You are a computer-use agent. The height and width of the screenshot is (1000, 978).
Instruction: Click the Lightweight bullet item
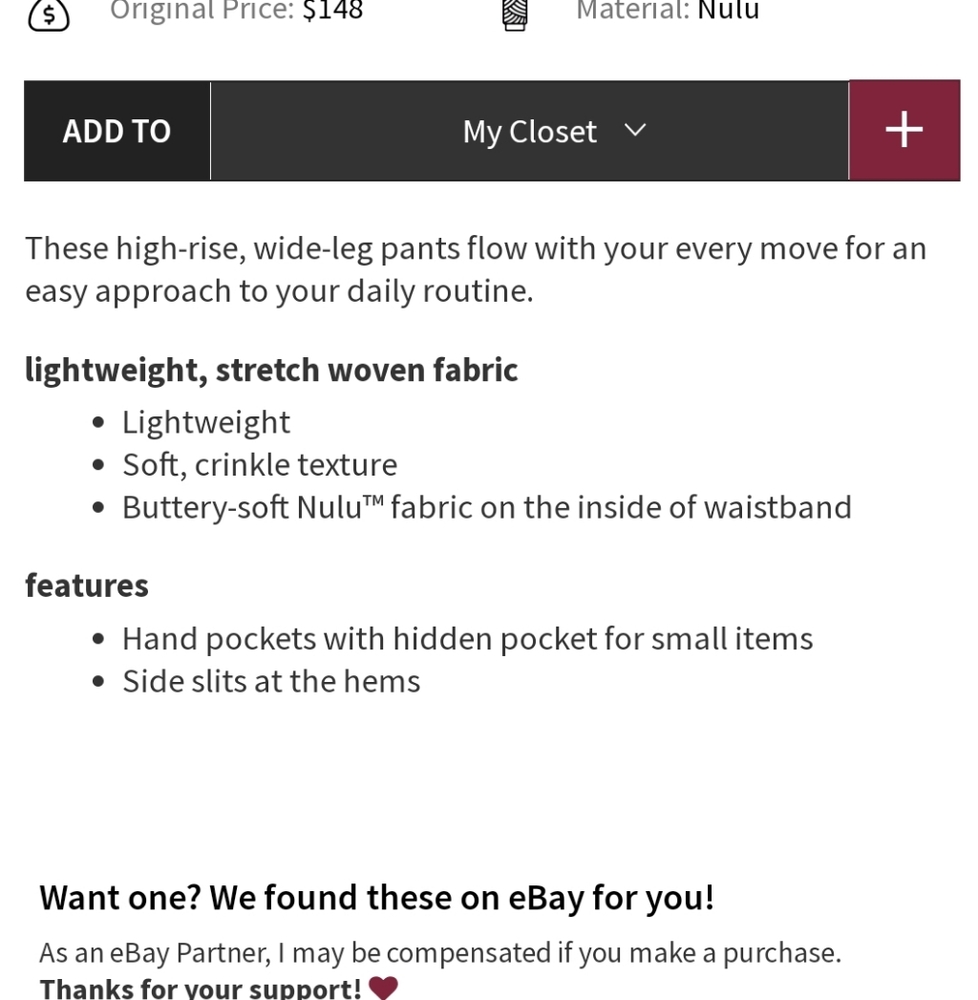(x=206, y=422)
